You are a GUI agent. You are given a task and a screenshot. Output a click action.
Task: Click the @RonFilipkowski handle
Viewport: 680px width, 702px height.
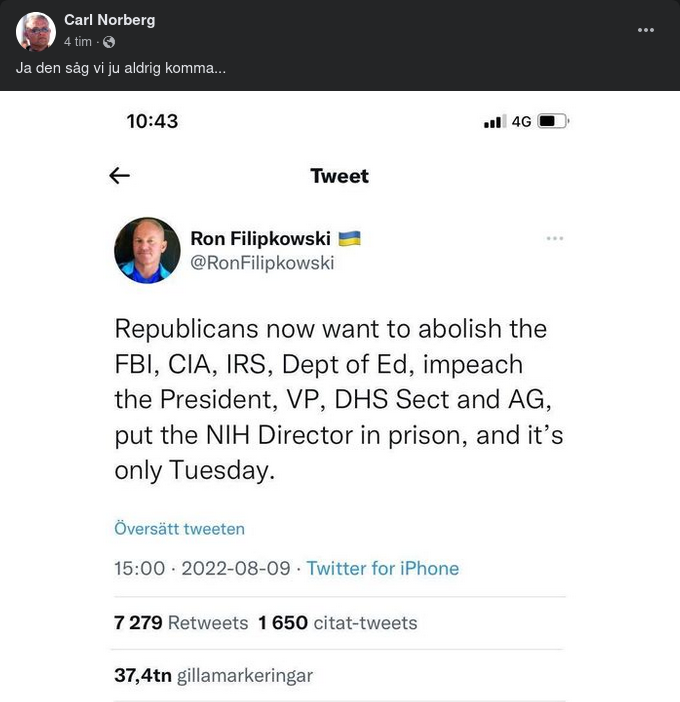point(262,263)
